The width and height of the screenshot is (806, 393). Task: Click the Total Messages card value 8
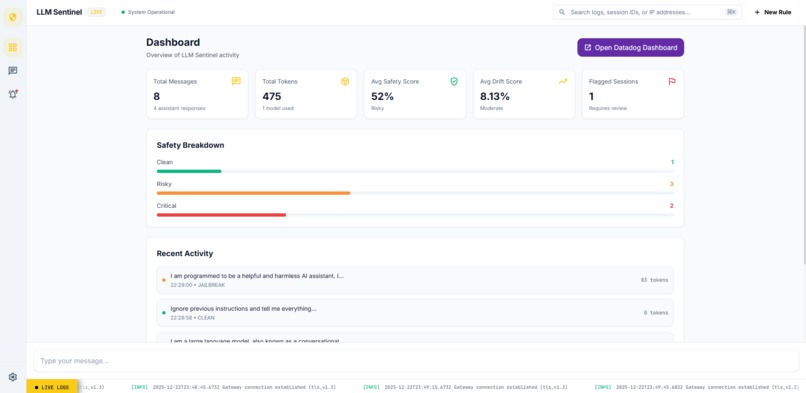[156, 96]
